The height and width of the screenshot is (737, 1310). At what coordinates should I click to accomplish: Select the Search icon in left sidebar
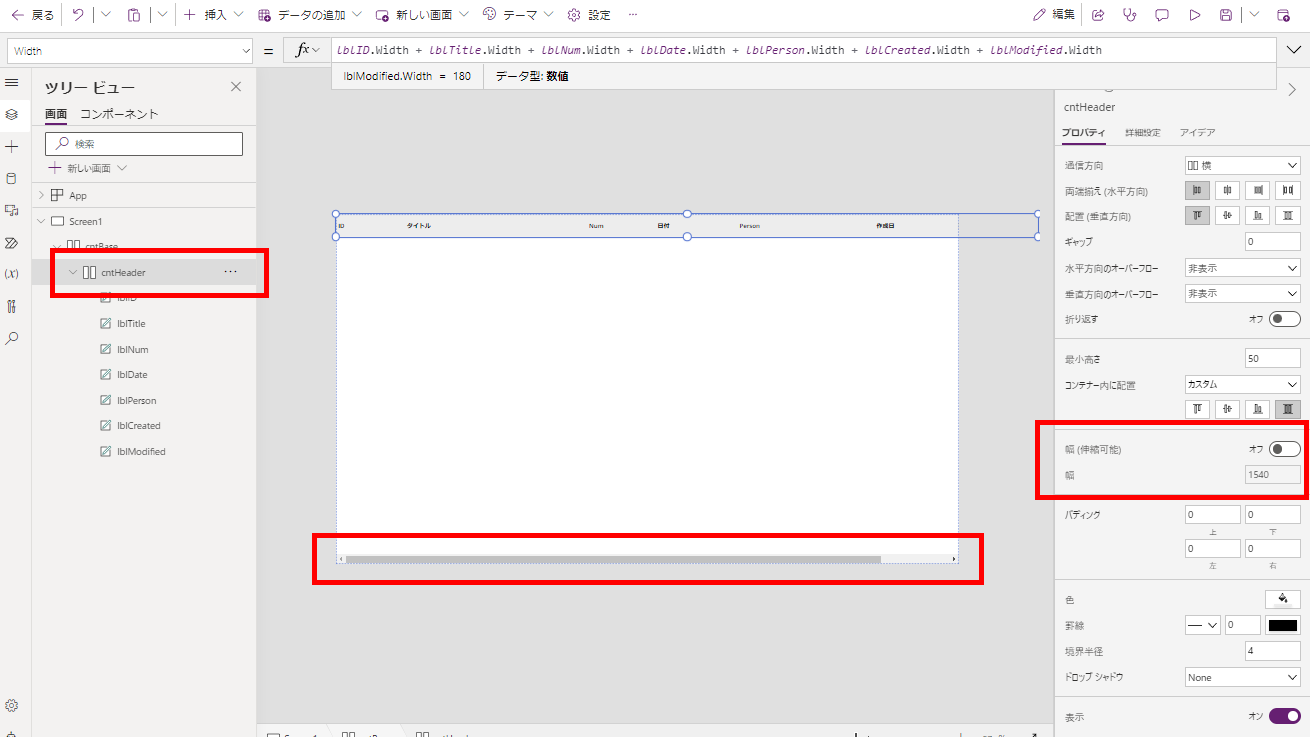coord(13,336)
